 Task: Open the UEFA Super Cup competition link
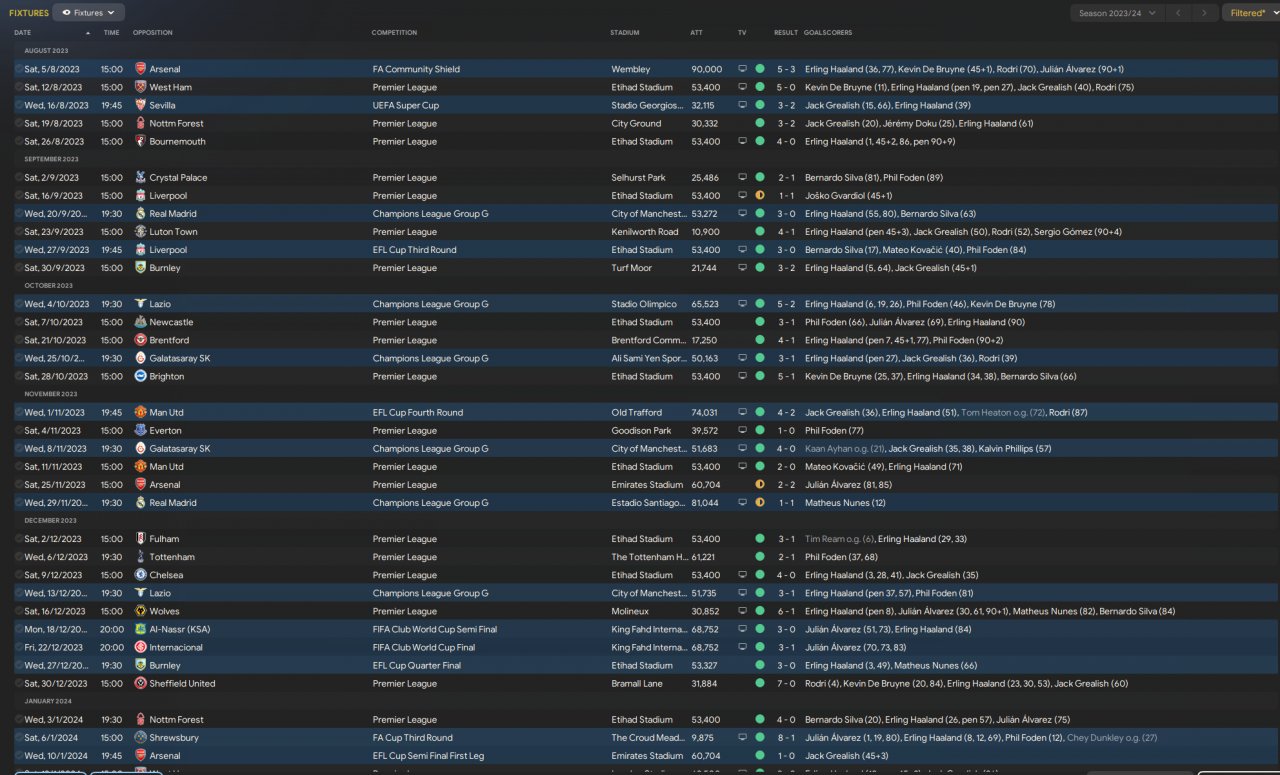pyautogui.click(x=405, y=105)
